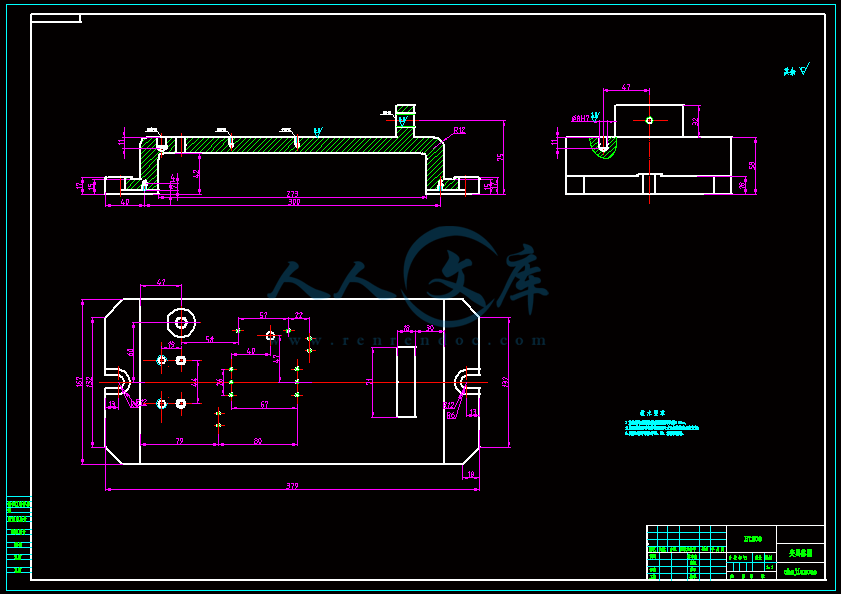841x594 pixels.
Task: Click the 132 dimension right of plan view
Action: click(x=505, y=382)
